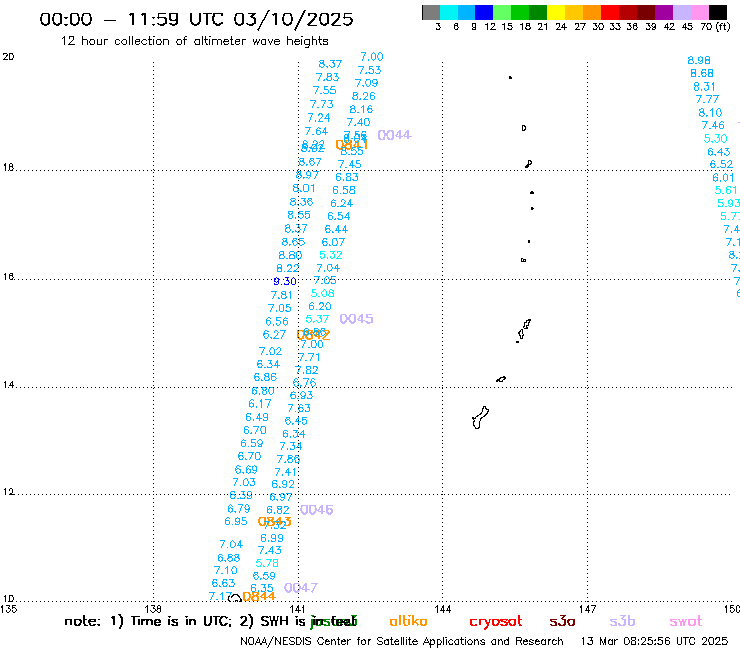Click the NOAA/NESDIS credit line

tap(402, 642)
